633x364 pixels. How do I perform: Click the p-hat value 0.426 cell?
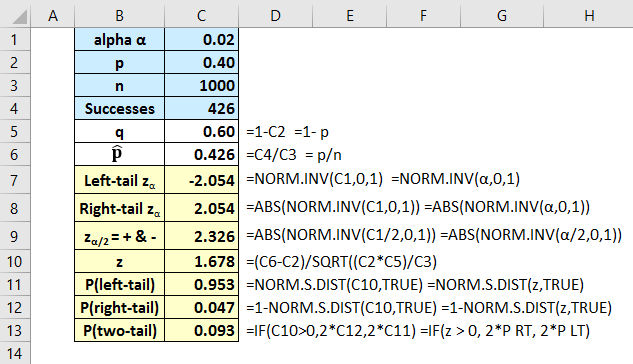(x=201, y=155)
